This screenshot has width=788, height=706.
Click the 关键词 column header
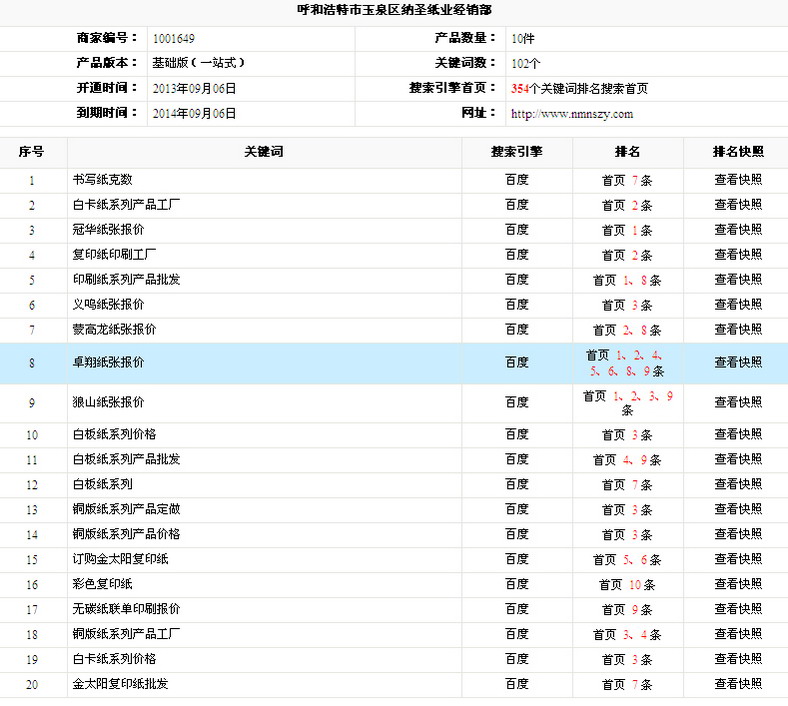[264, 152]
